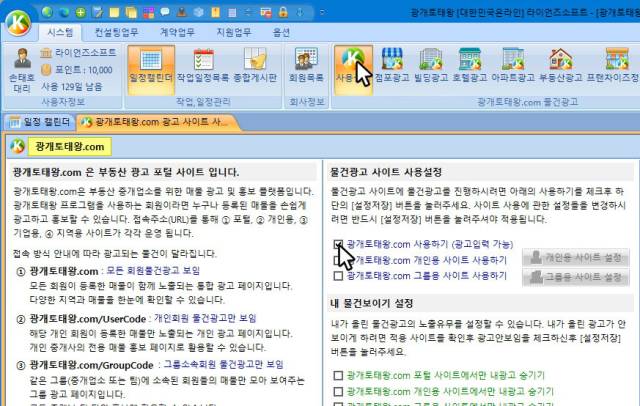Image resolution: width=640 pixels, height=406 pixels.
Task: Click the red window calendar icon in quick toolbar
Action: pos(266,12)
